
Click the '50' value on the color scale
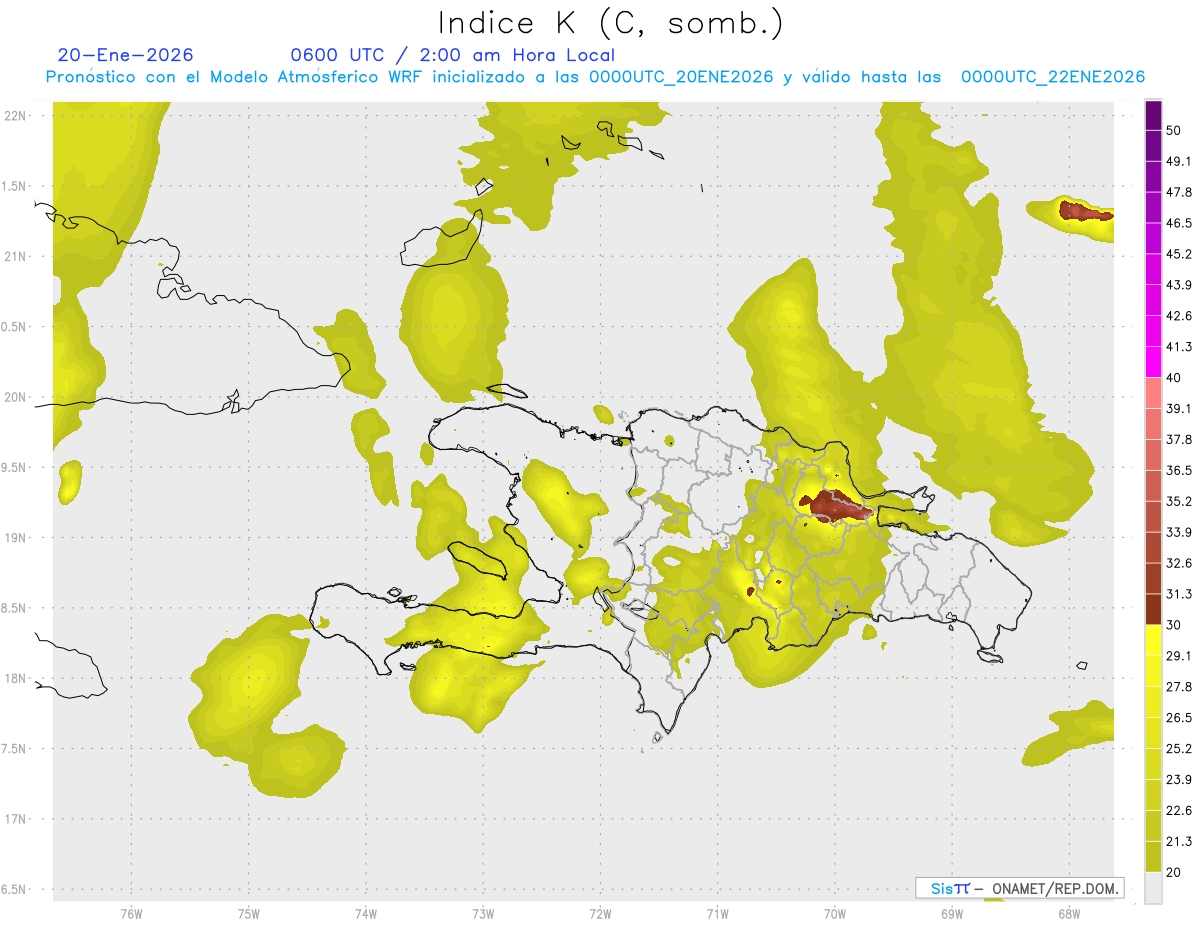[x=1174, y=130]
